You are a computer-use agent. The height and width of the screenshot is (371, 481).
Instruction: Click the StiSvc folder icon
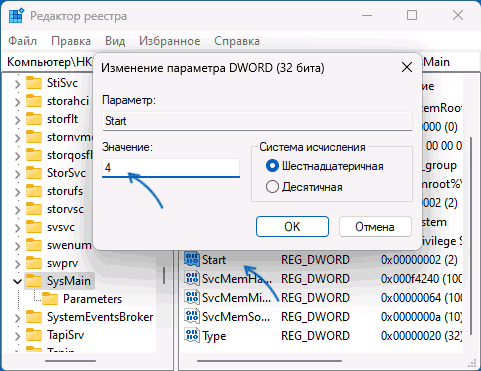coord(34,83)
